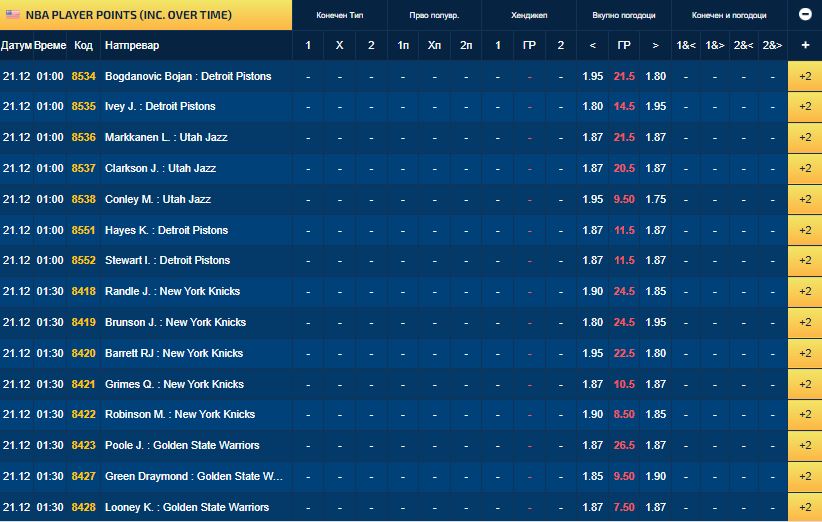The image size is (822, 522).
Task: Pick over odds 1.75 for Conley M.
Action: pos(656,199)
